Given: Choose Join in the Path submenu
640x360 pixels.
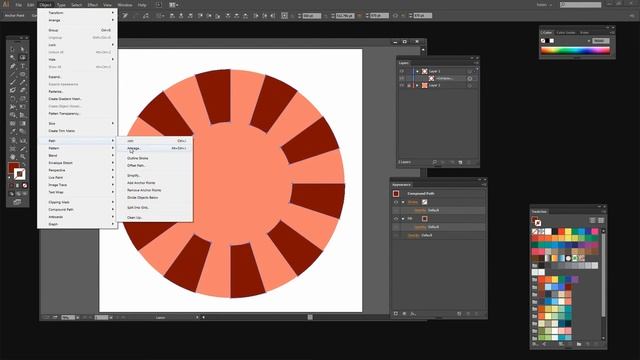Looking at the screenshot, I should (x=155, y=141).
